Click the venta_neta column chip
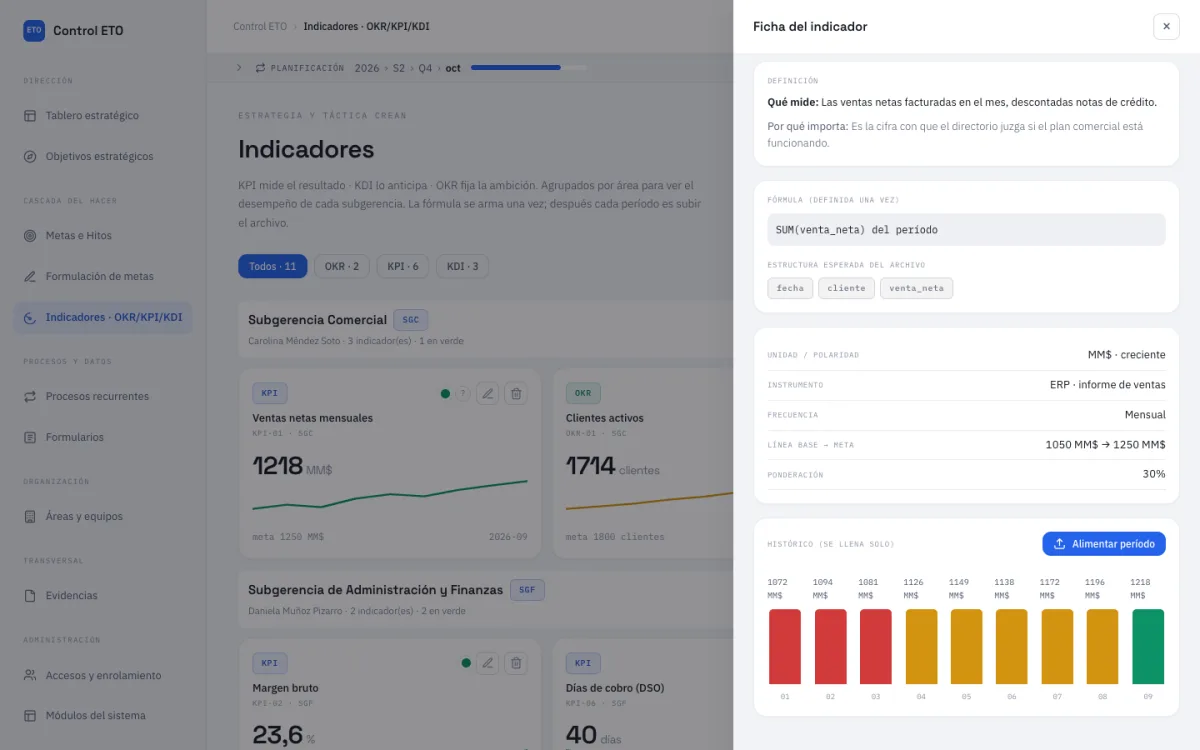Screen dimensions: 1200x750 (917, 288)
